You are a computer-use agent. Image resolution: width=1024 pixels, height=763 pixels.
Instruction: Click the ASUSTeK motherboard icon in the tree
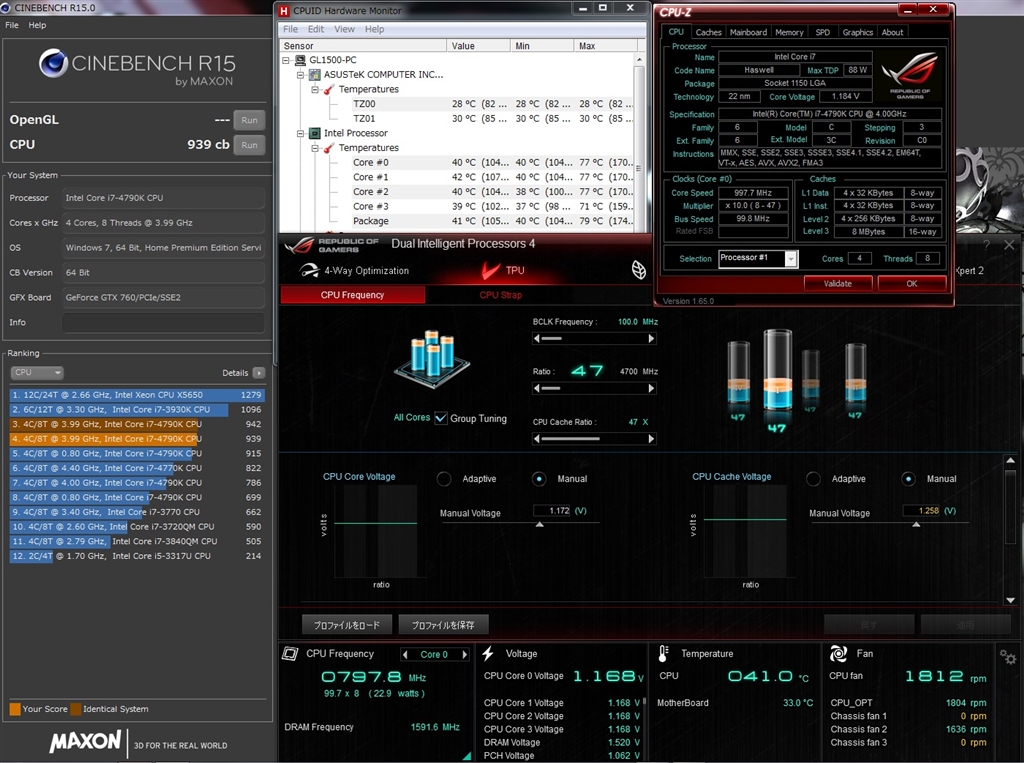coord(315,74)
